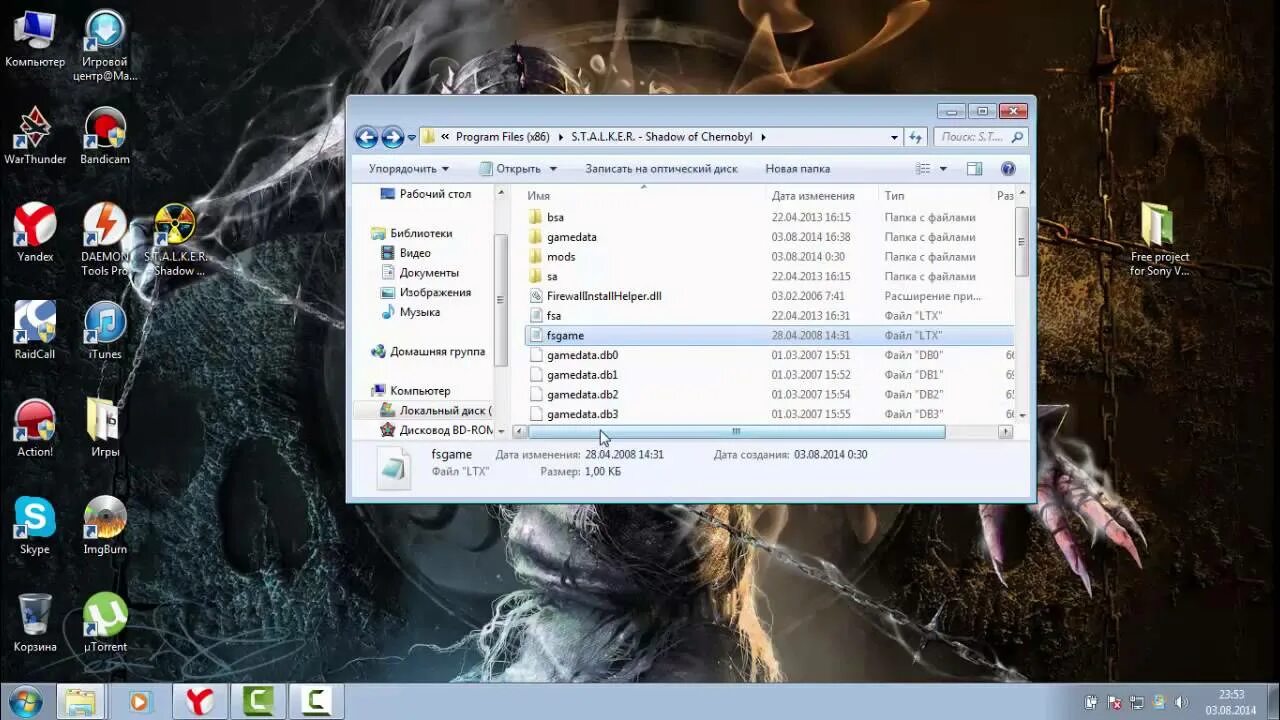Screen dimensions: 1280x720
Task: Open the Музыка library
Action: click(x=411, y=312)
